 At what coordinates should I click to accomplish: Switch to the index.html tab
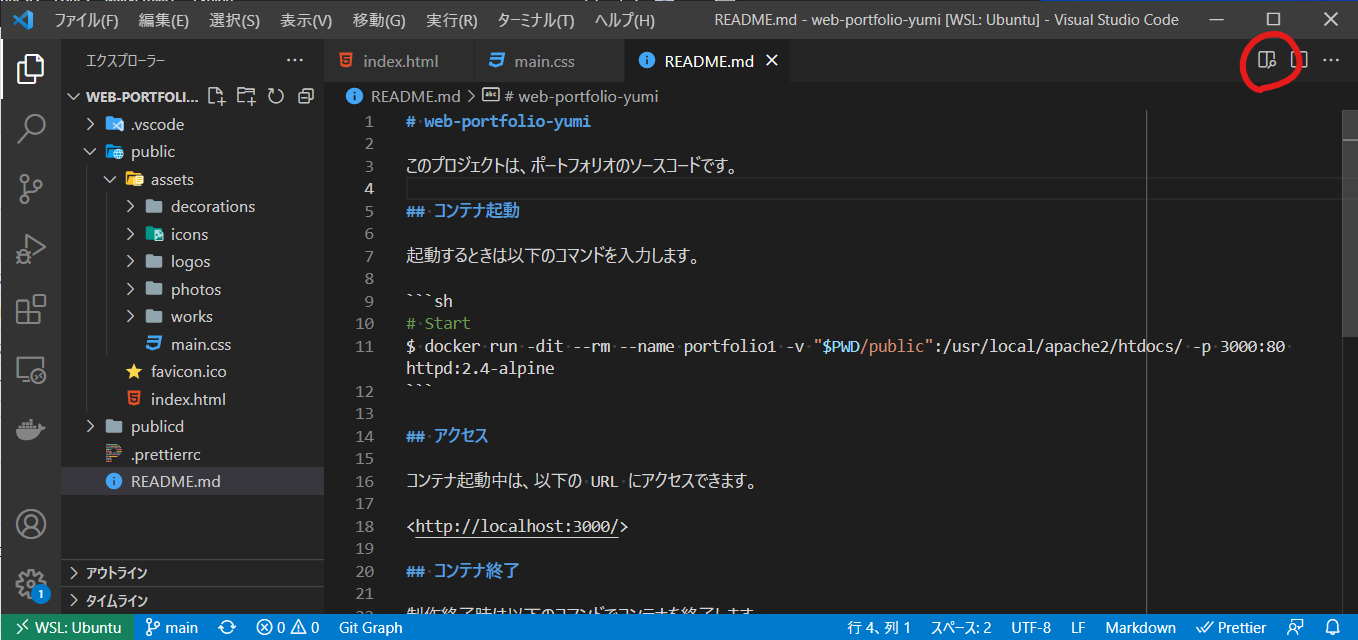tap(400, 61)
